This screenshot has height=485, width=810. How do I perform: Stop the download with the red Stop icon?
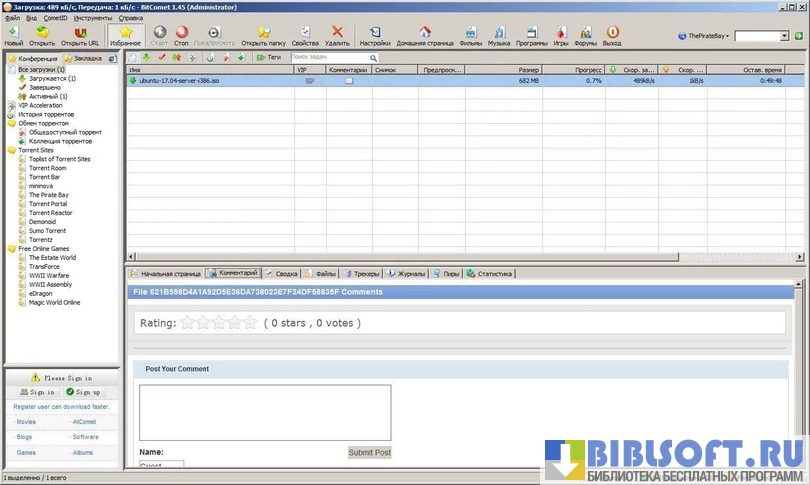pos(181,35)
